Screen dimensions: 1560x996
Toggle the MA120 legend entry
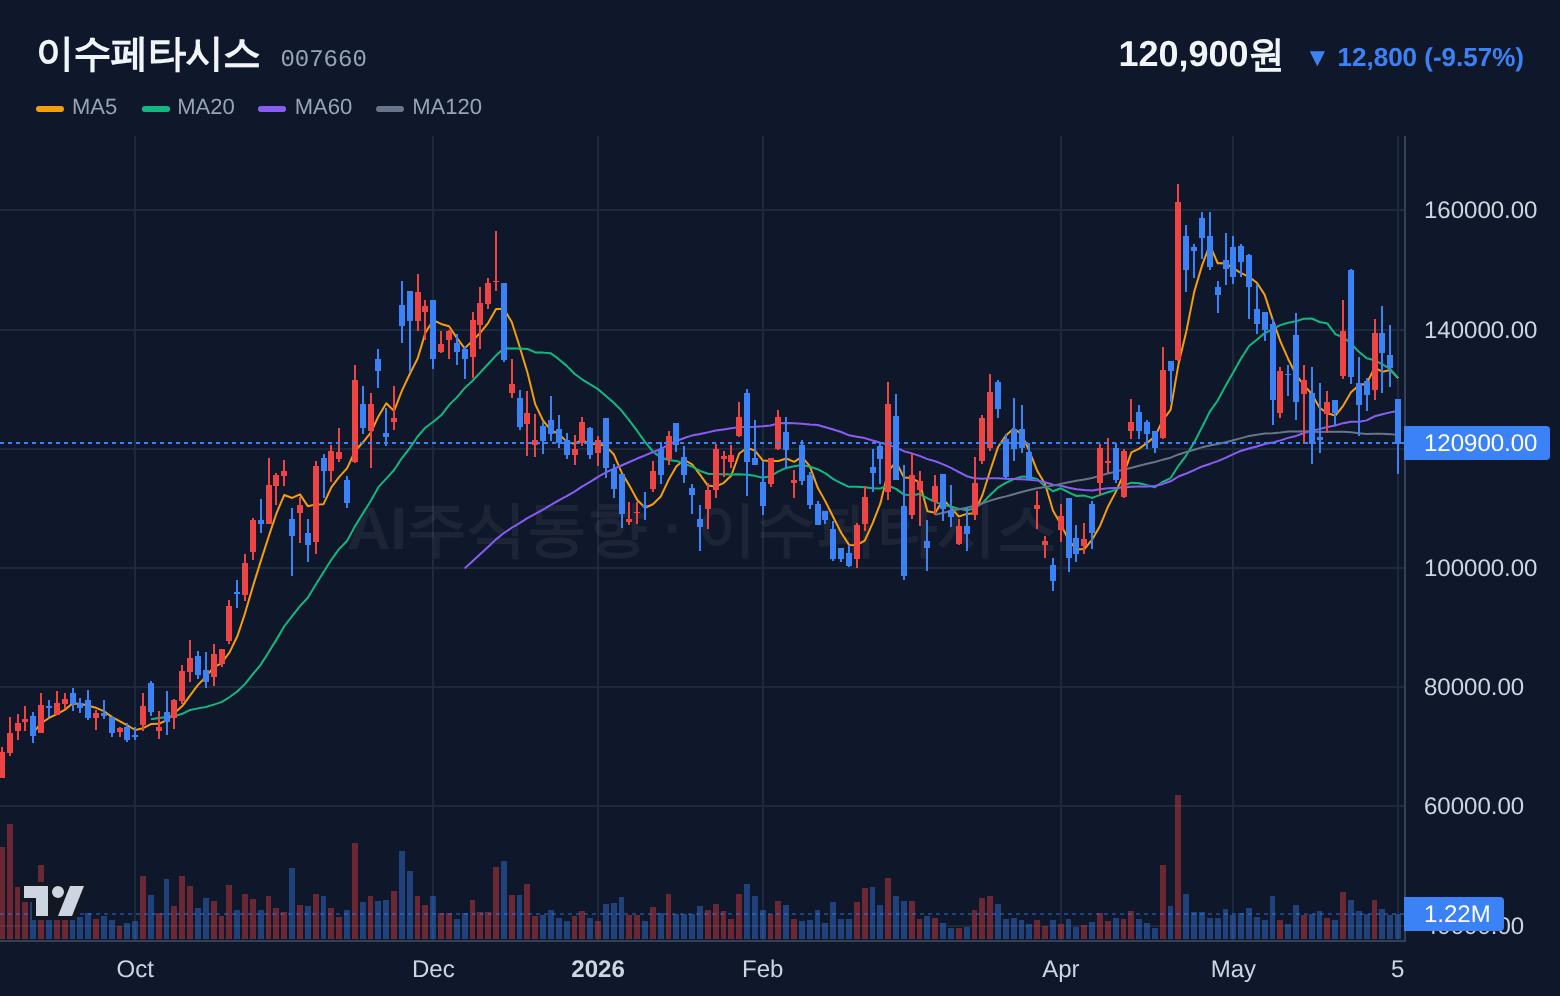447,107
